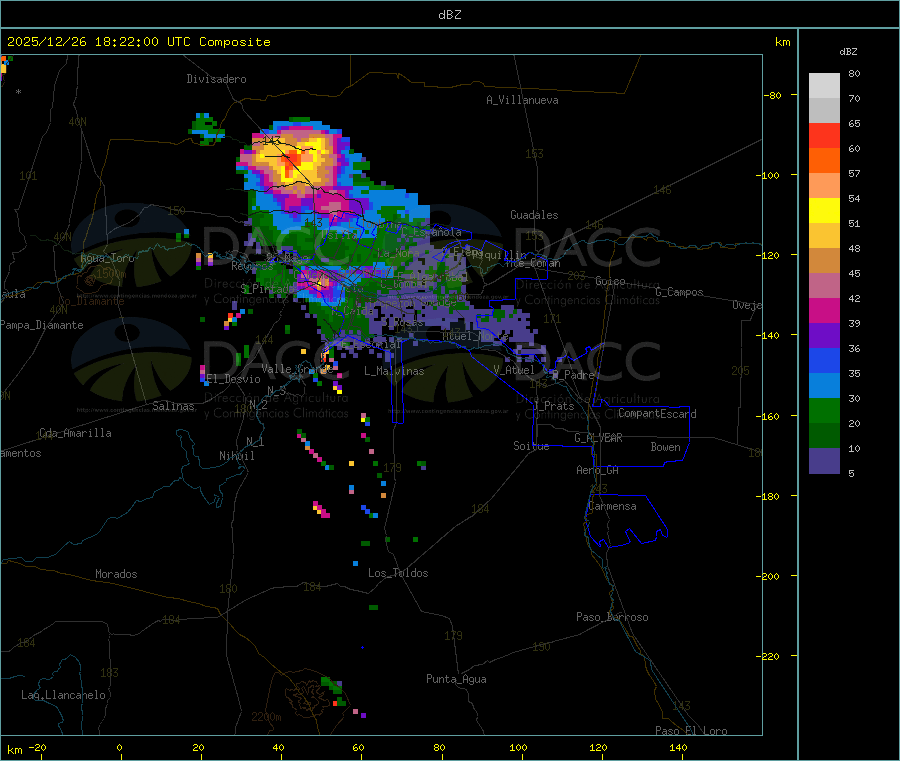This screenshot has height=761, width=900.
Task: Click the Paso_El_Loro label
Action: [x=692, y=731]
